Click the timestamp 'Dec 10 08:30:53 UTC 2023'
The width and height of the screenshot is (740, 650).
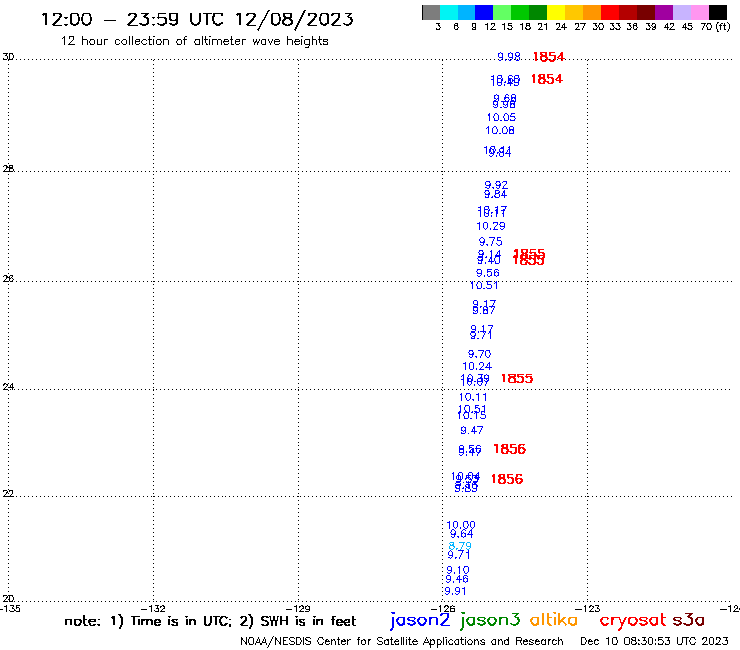pos(654,642)
